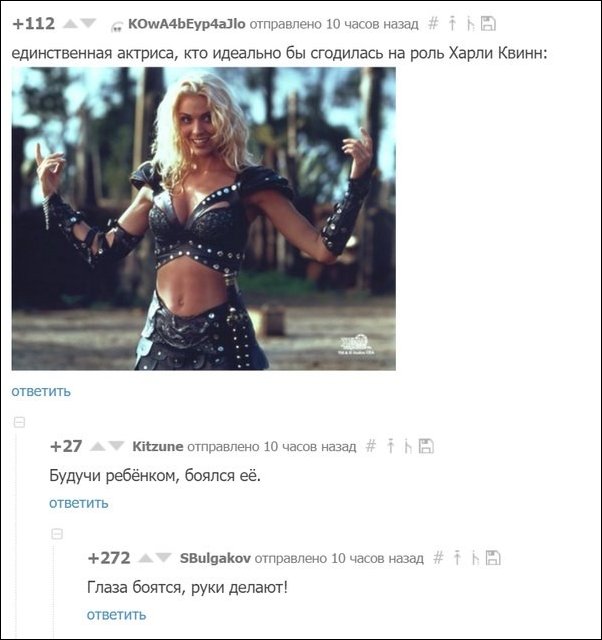Downvote SBulgakov's comment
Viewport: 602px width, 640px height.
tap(163, 557)
